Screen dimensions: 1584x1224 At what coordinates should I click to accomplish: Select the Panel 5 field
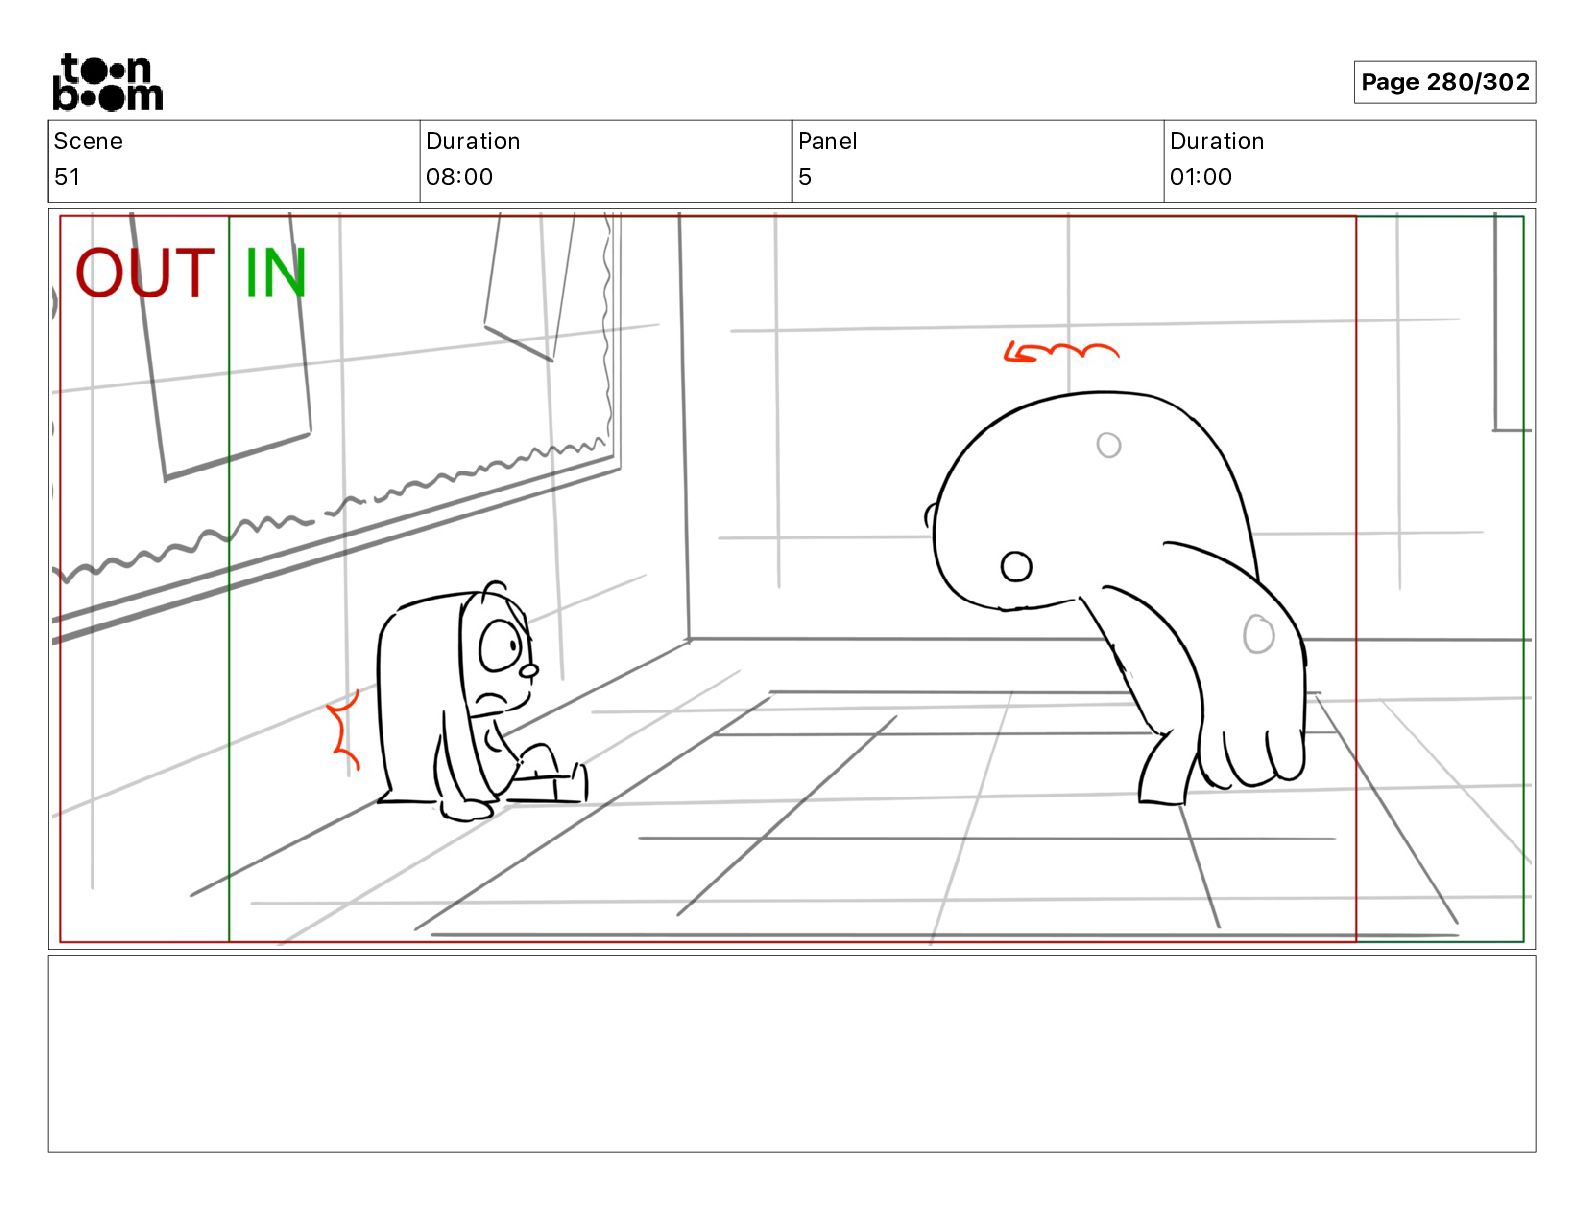(x=978, y=161)
